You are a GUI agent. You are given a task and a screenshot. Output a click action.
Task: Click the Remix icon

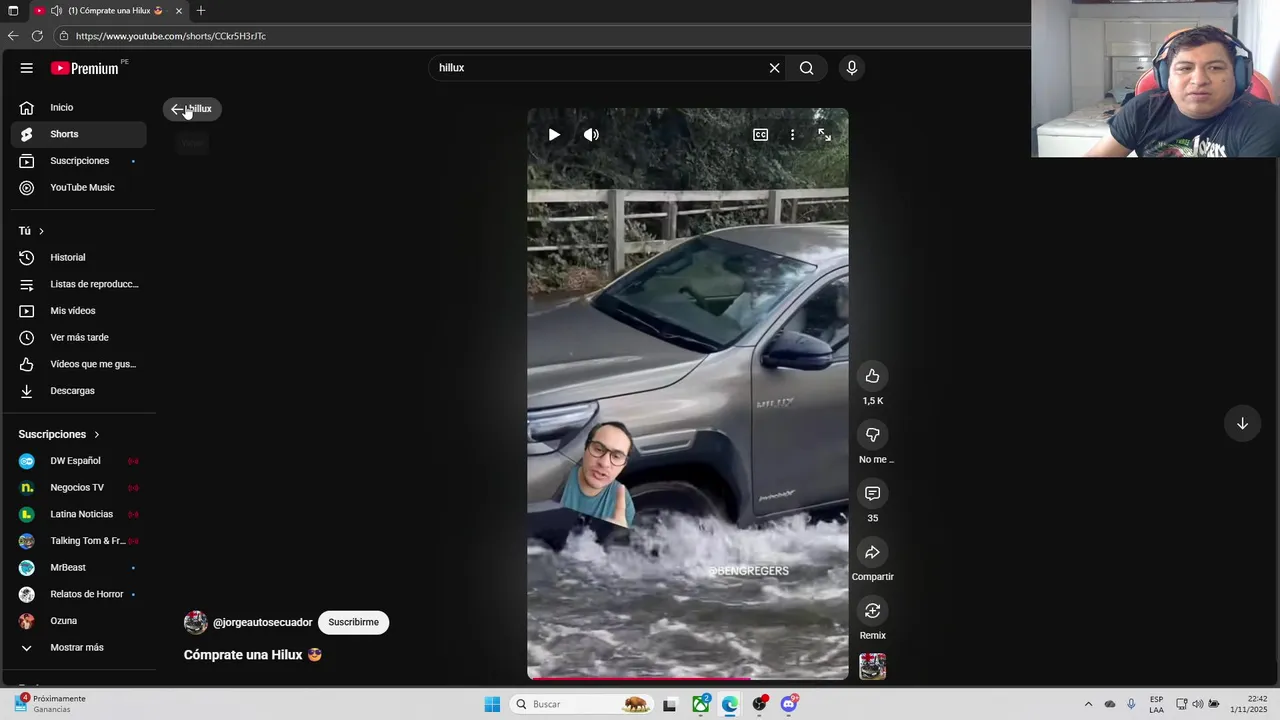[x=872, y=611]
